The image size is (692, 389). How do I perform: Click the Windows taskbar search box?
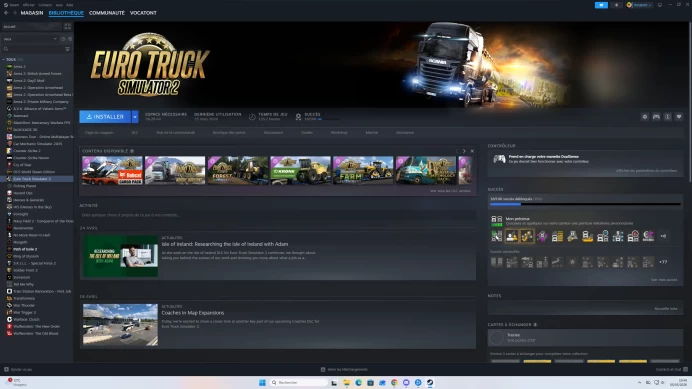coord(298,382)
